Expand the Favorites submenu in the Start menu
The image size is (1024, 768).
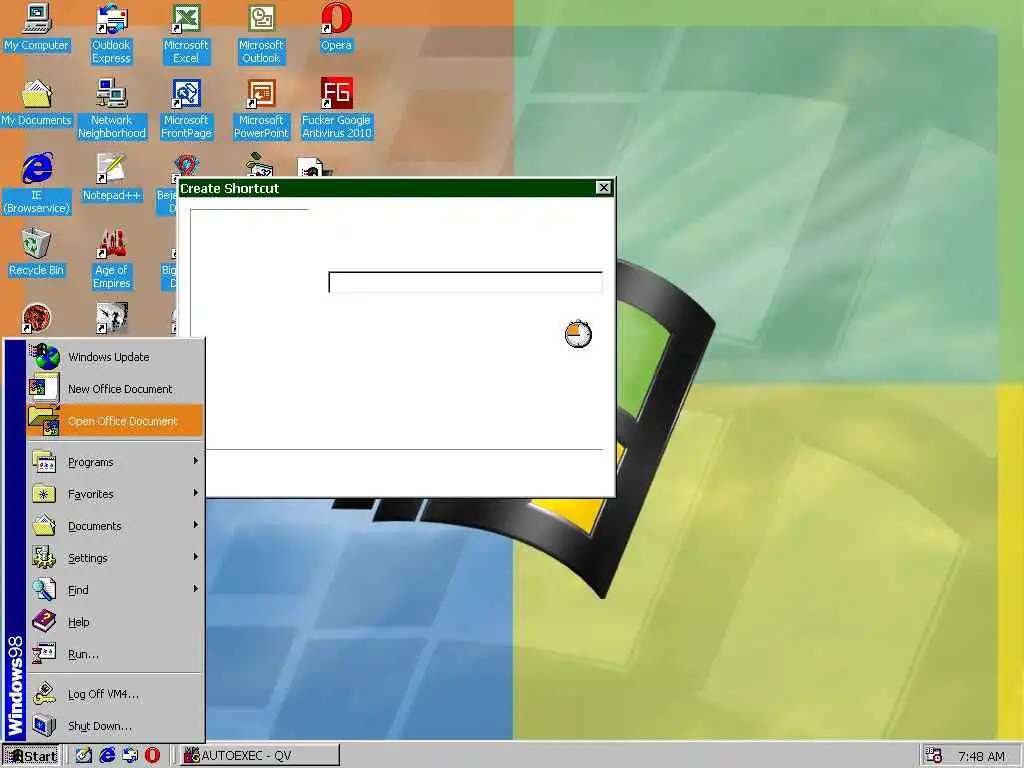pos(115,494)
